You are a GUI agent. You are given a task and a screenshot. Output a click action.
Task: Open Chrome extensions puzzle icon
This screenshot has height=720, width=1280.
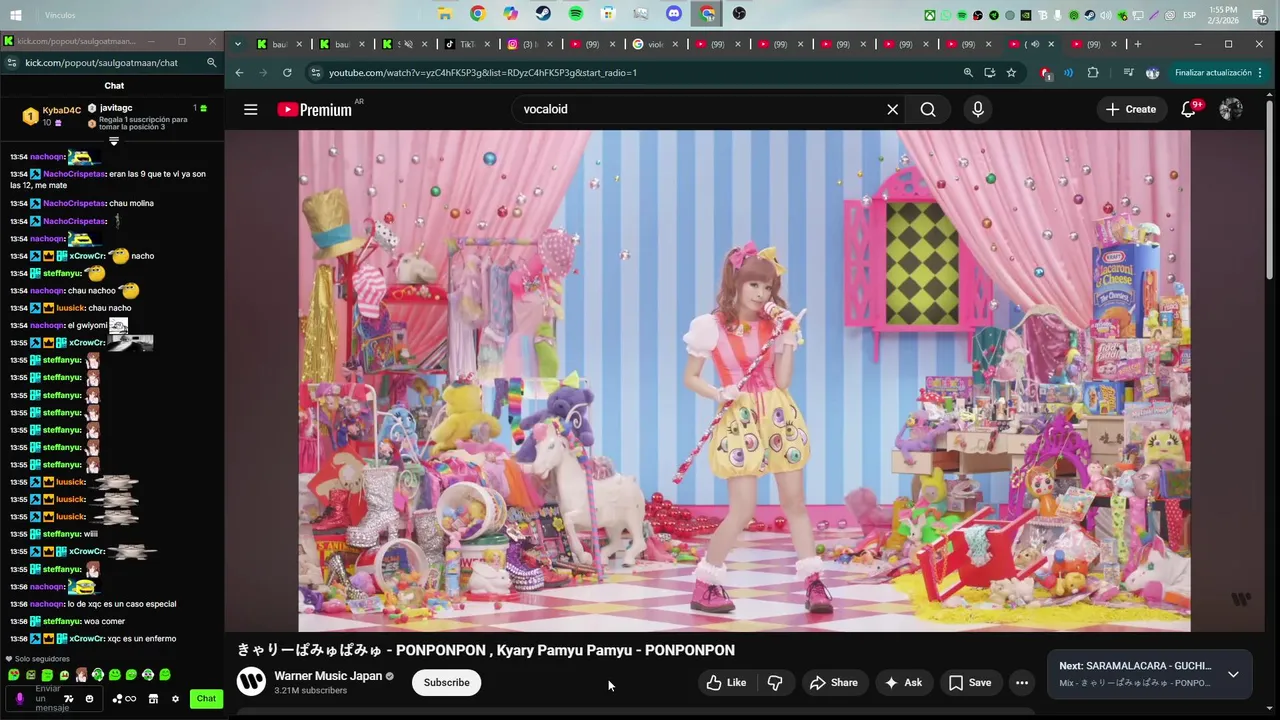1093,73
